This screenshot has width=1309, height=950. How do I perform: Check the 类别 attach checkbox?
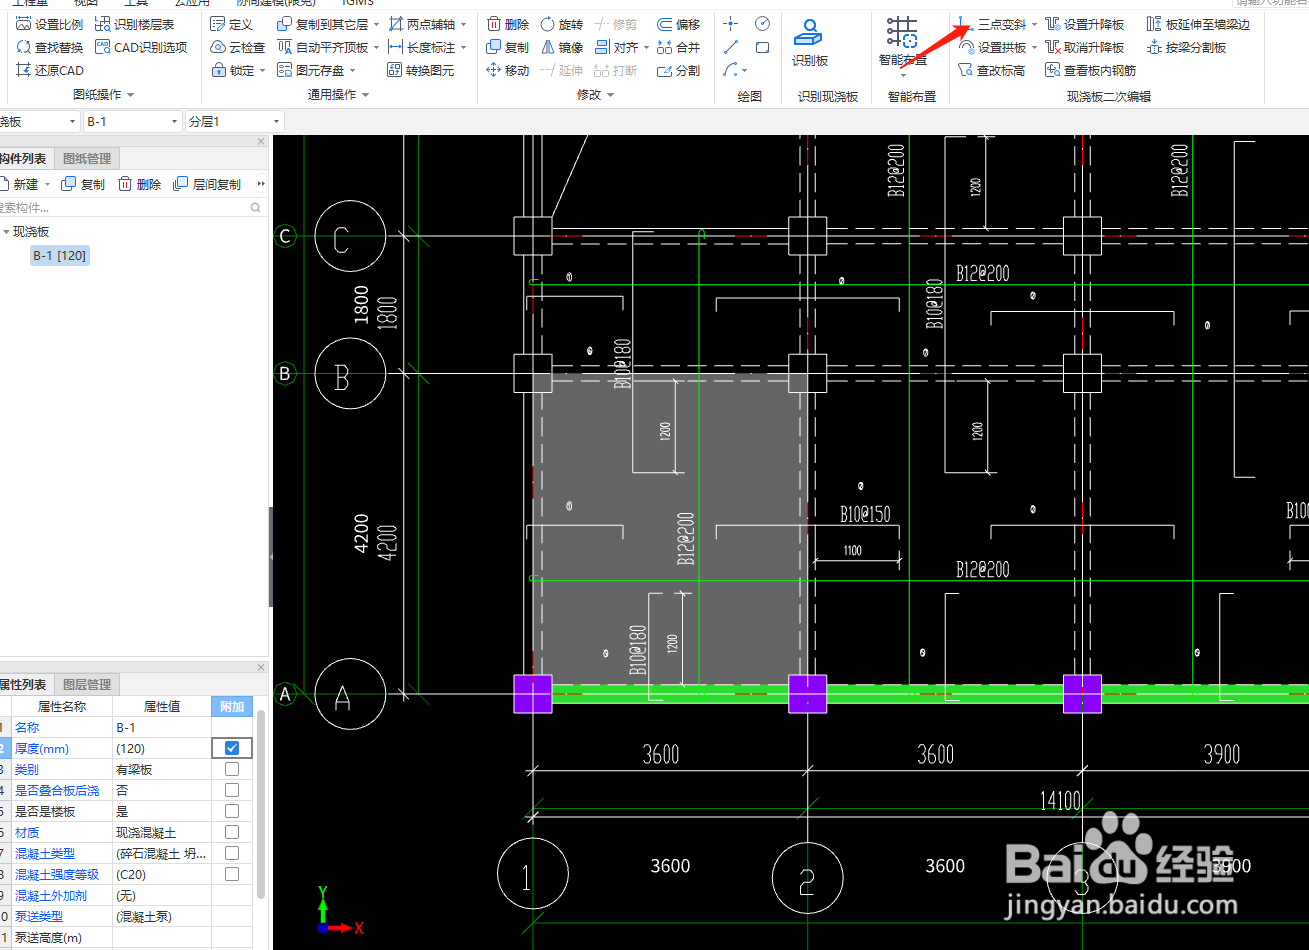(232, 769)
